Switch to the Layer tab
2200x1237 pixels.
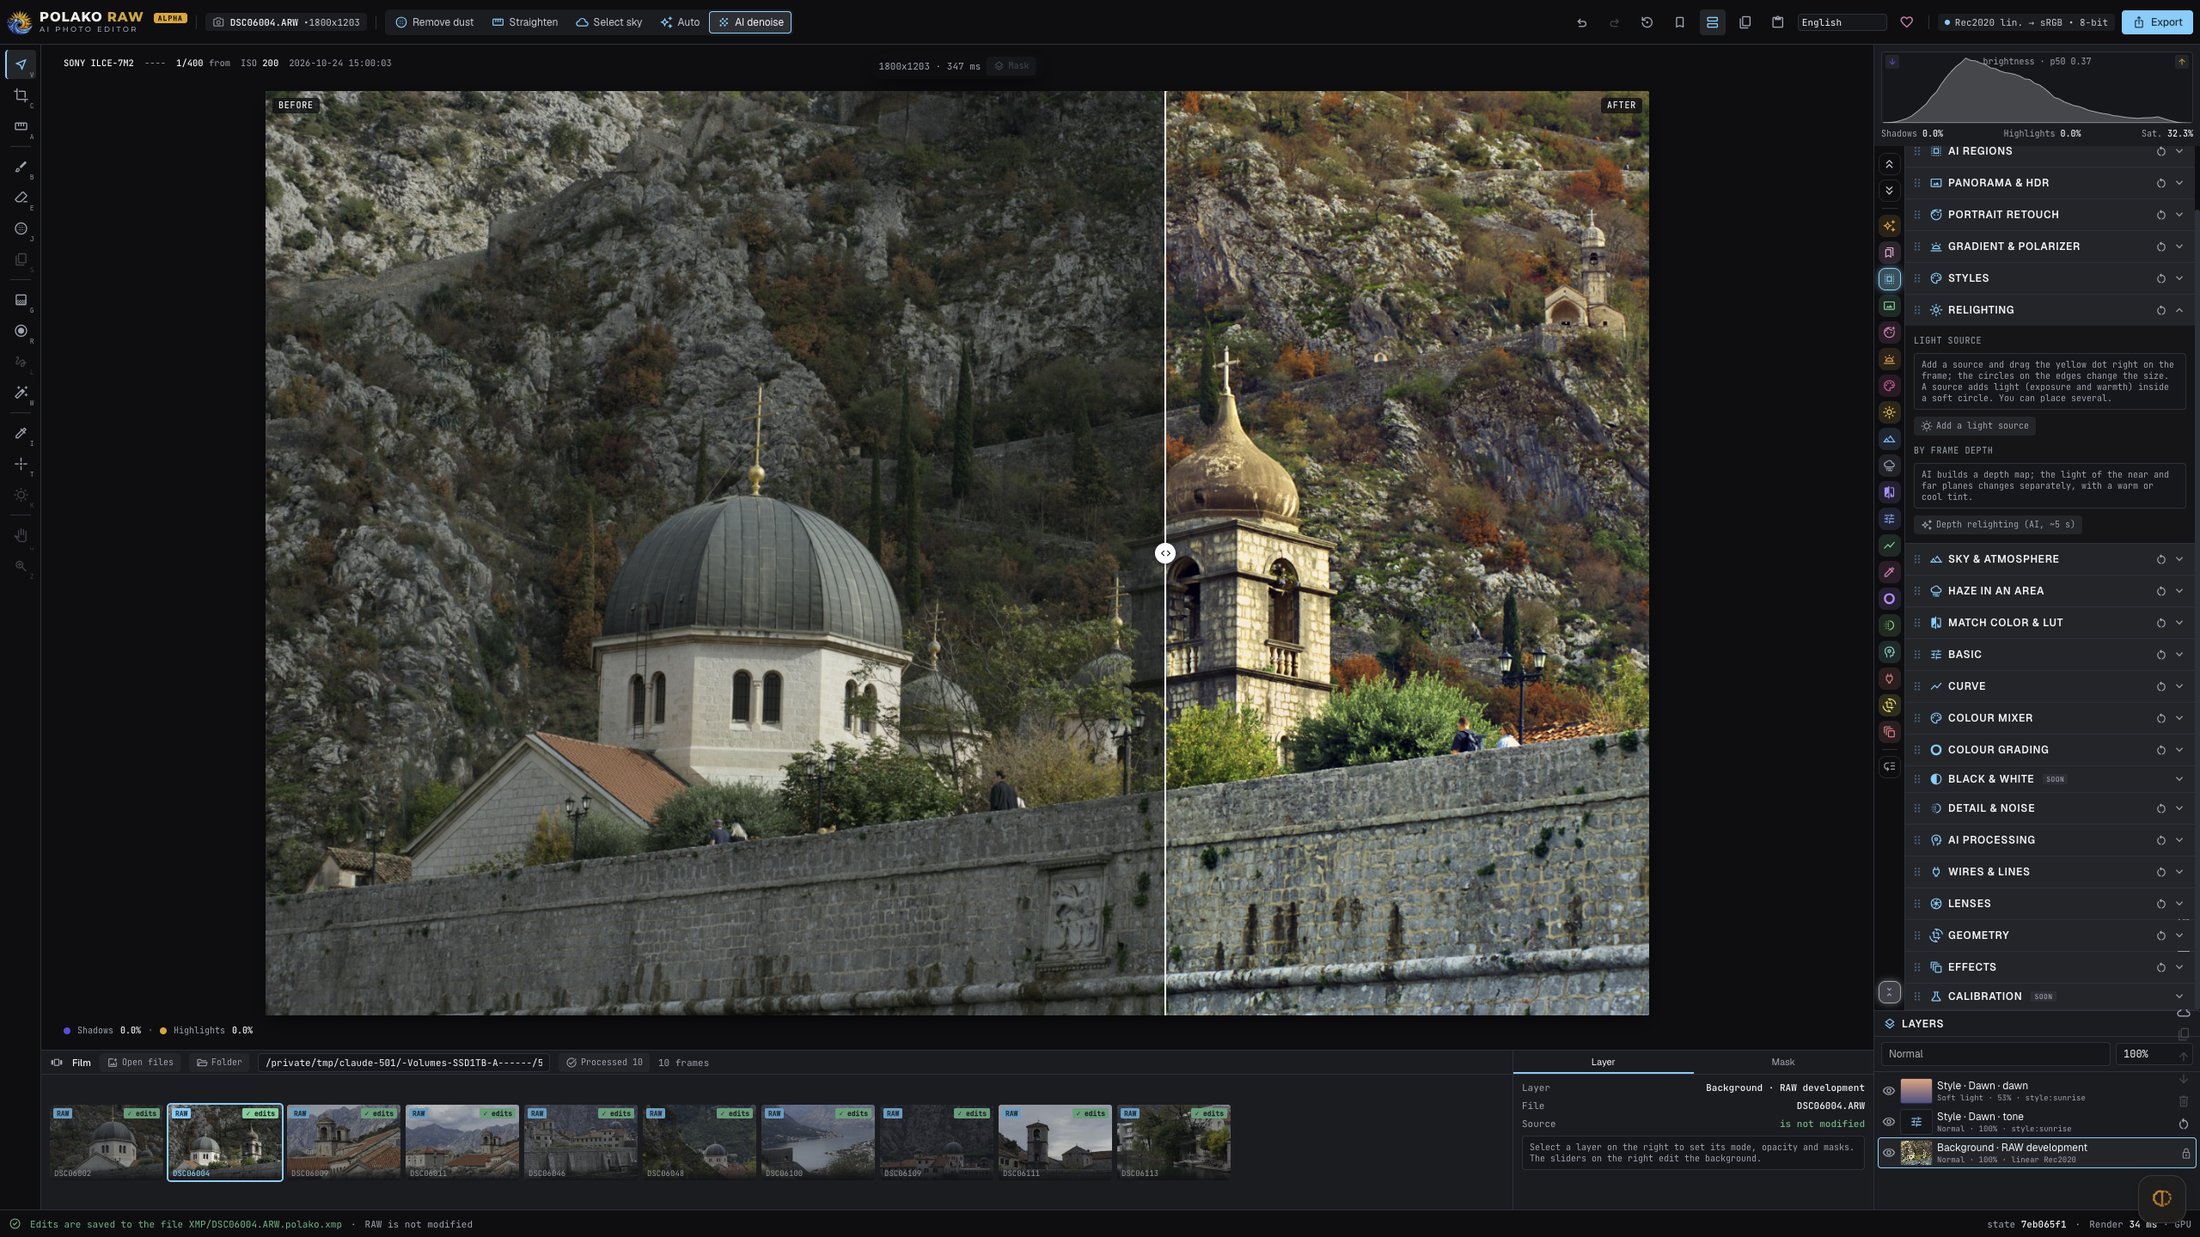click(1603, 1062)
